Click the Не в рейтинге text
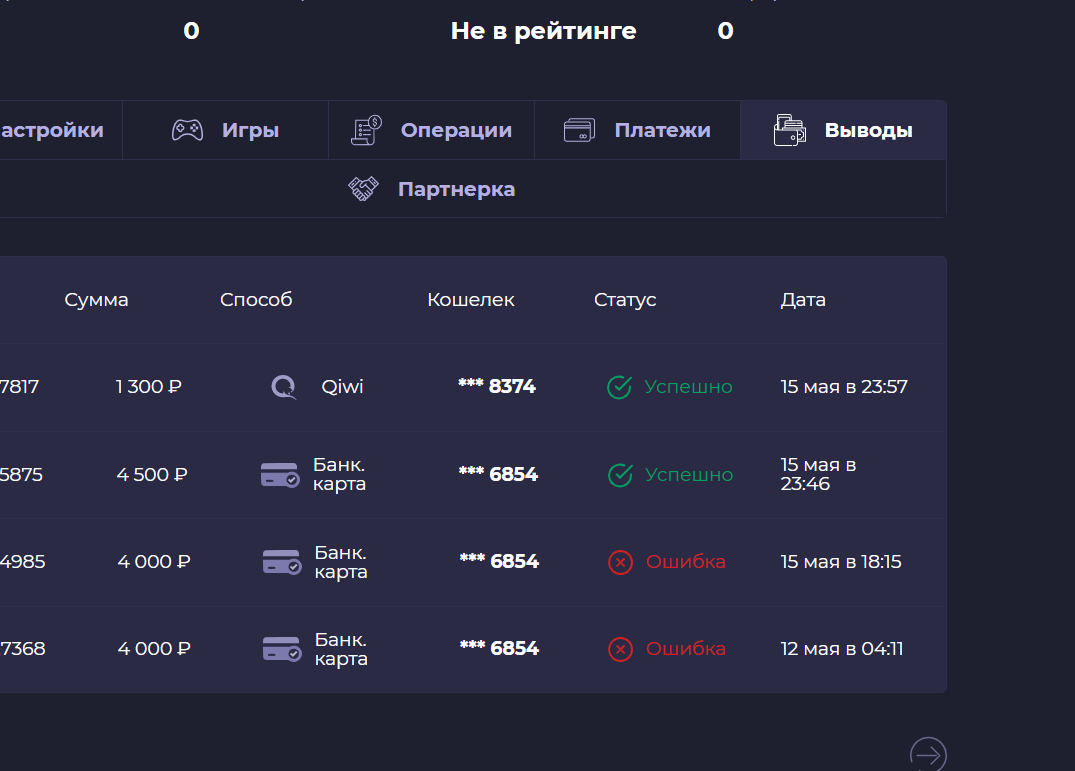Screen dimensions: 1075x771 (x=544, y=31)
